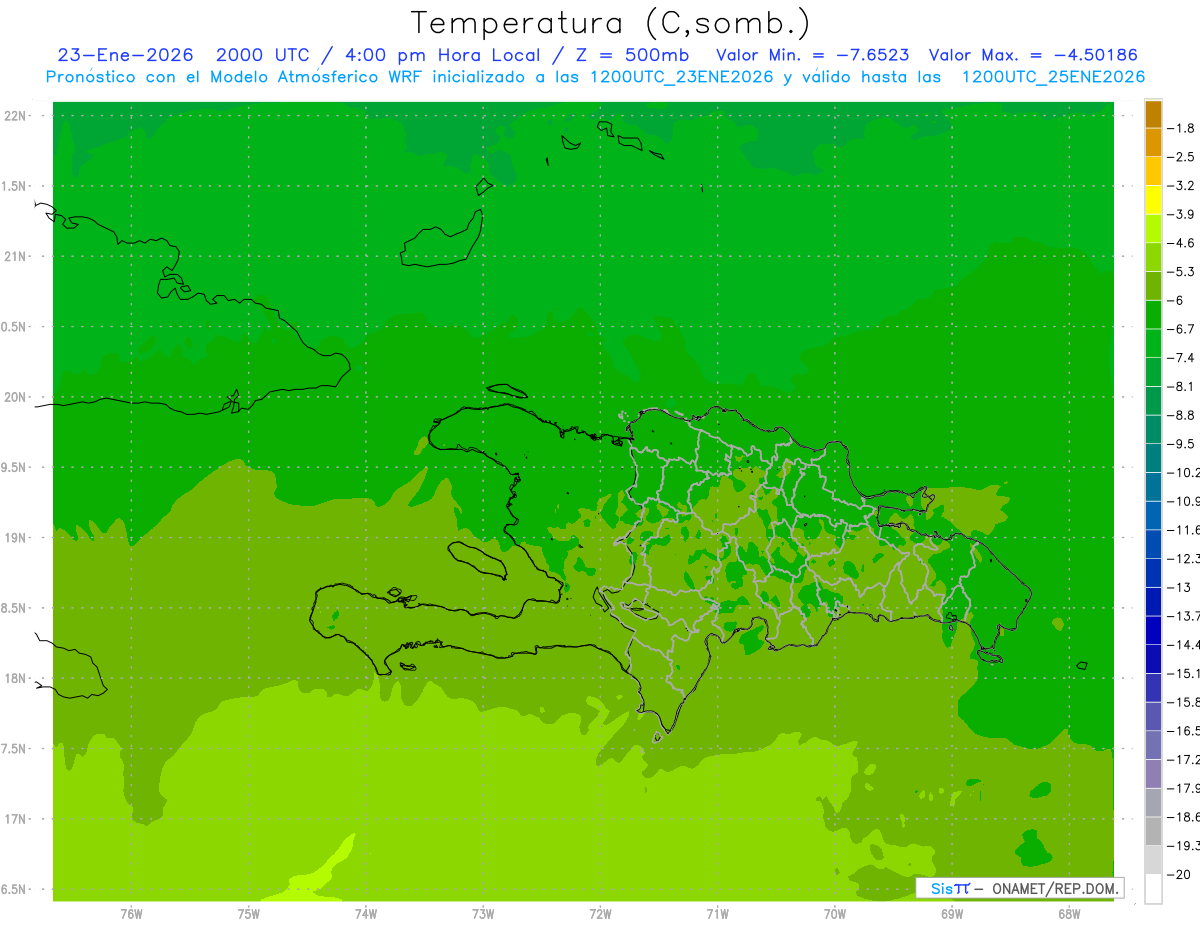The height and width of the screenshot is (927, 1200).
Task: Select the gray swatch between -18.6 and -19.3
Action: point(1153,830)
